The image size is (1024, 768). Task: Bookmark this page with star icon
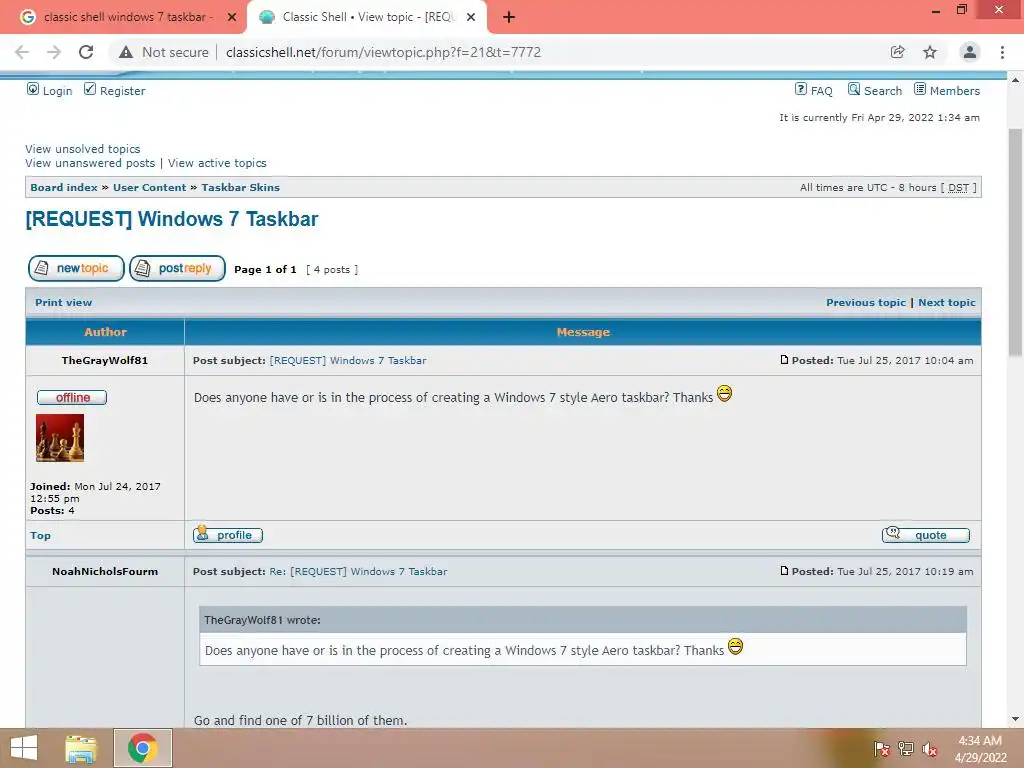tap(930, 52)
